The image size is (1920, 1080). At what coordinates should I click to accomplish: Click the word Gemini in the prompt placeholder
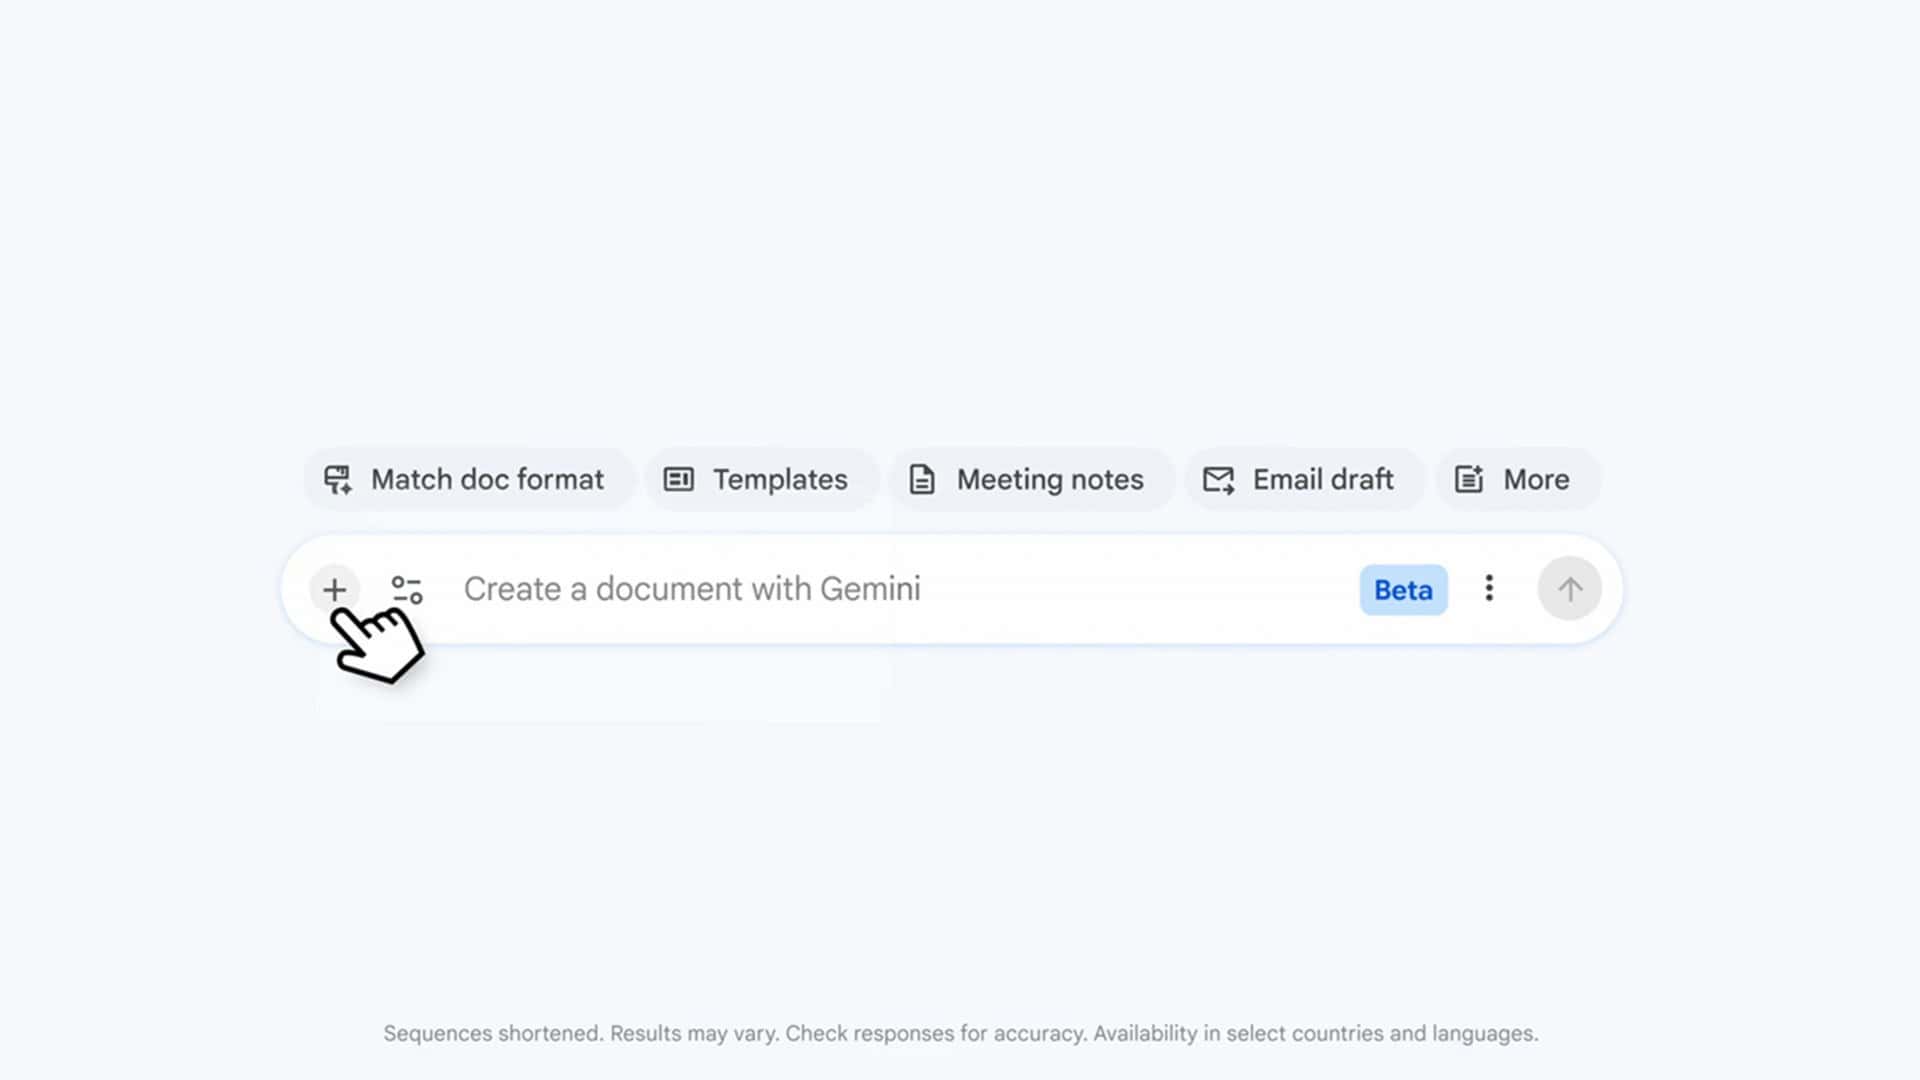[870, 589]
